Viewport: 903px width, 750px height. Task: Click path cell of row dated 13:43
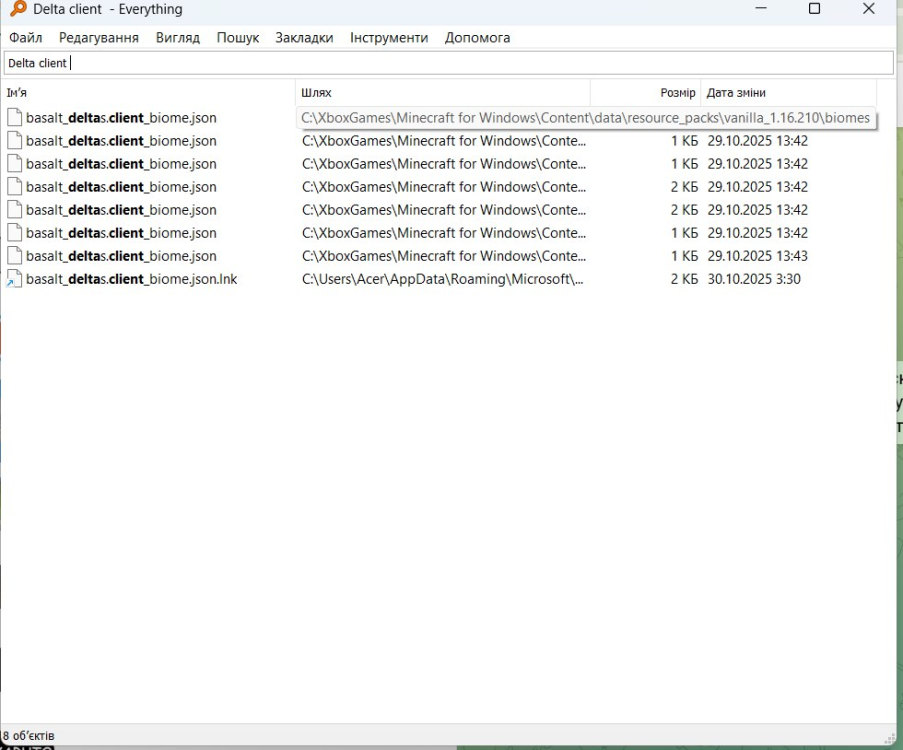(x=443, y=256)
